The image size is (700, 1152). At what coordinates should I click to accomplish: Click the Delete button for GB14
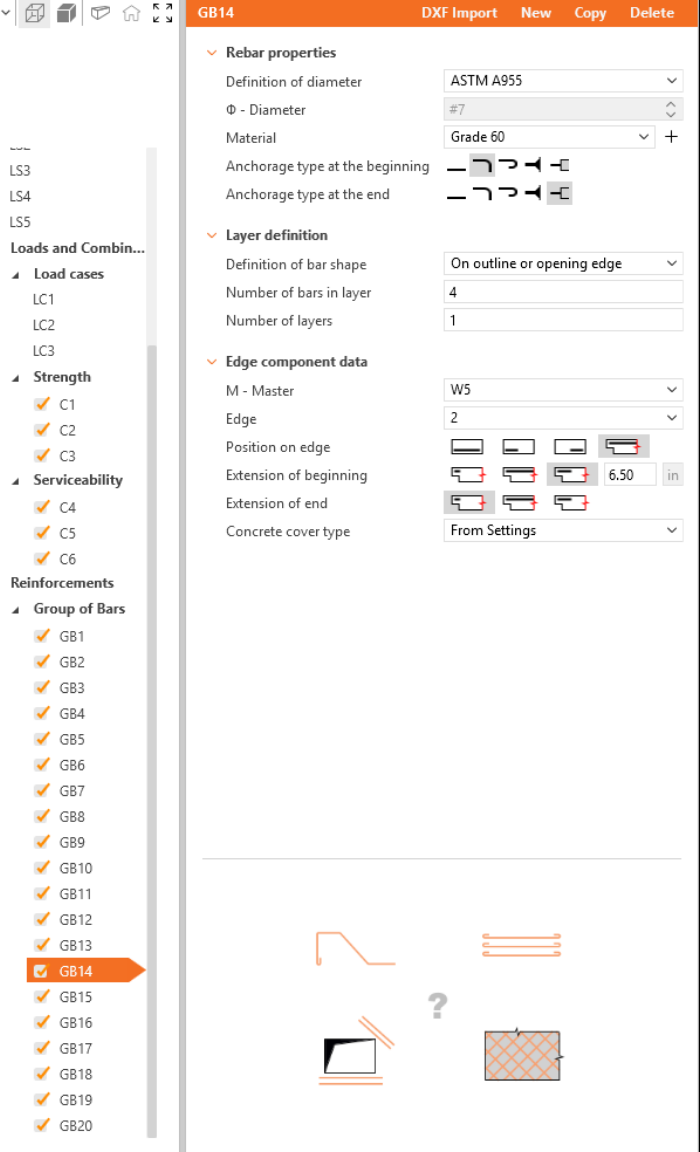click(652, 13)
